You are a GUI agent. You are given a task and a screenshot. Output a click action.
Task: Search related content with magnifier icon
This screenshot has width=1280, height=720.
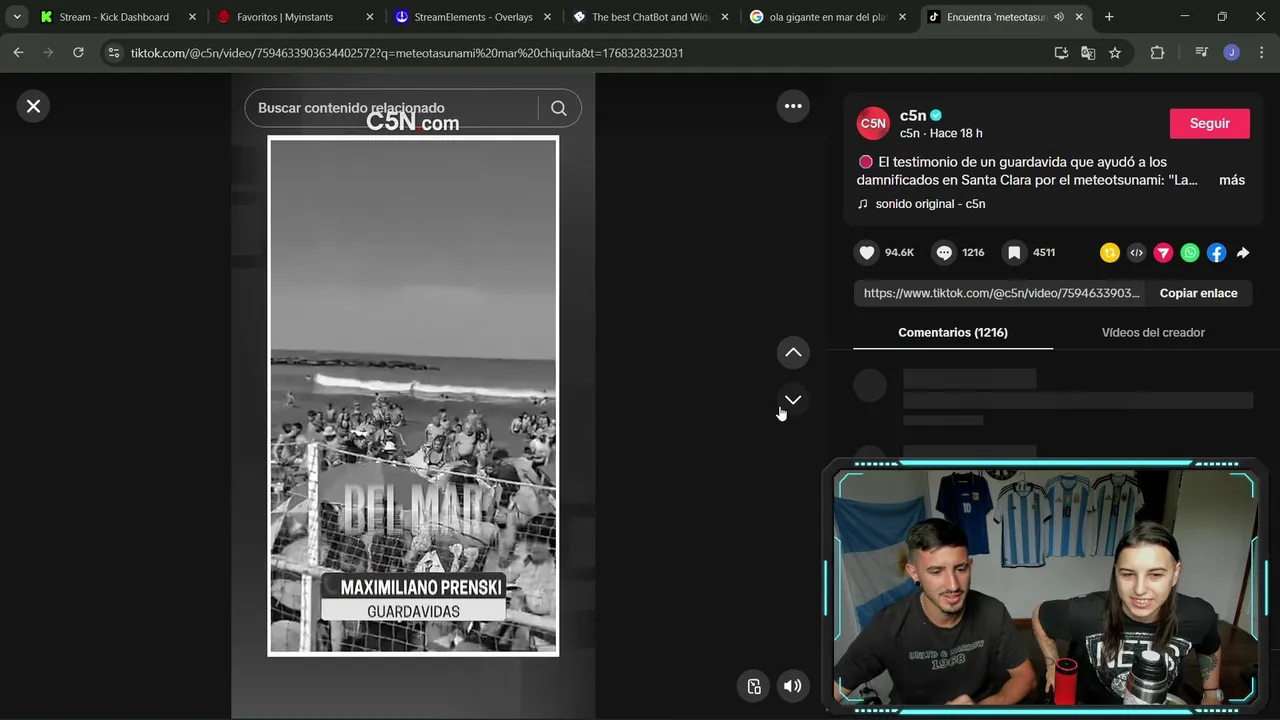pos(559,108)
